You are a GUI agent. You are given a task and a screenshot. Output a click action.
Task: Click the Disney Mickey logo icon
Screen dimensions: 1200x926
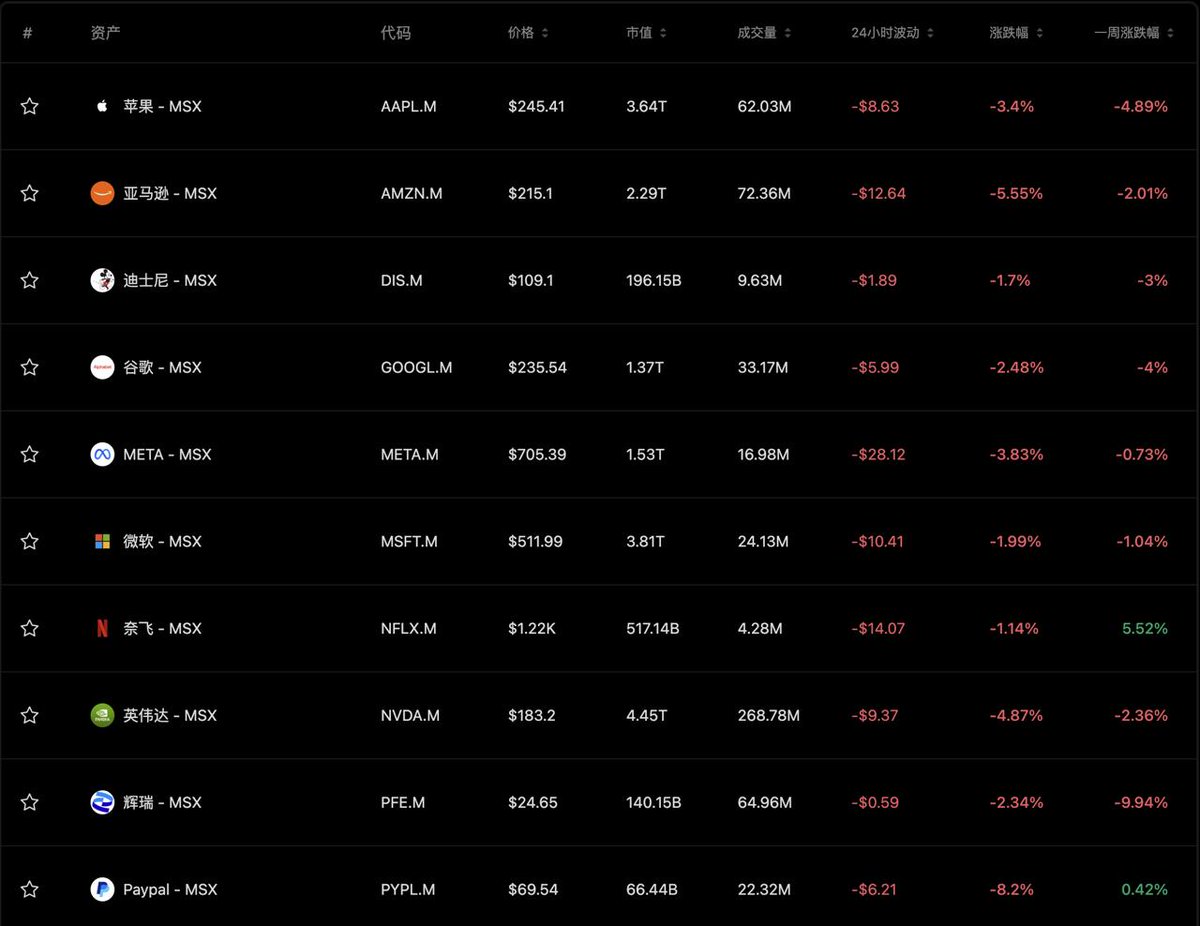tap(102, 280)
